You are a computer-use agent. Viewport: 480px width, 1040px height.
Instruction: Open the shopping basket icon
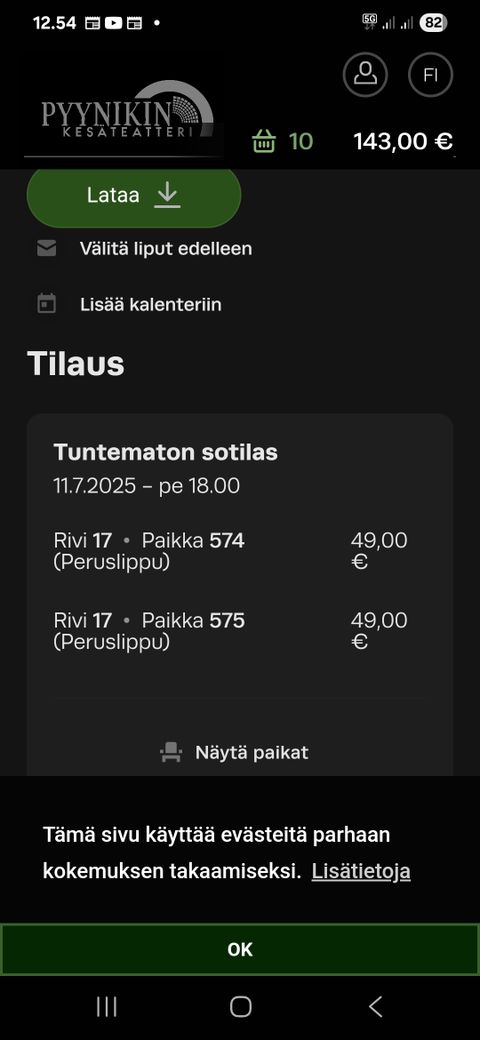[x=264, y=141]
